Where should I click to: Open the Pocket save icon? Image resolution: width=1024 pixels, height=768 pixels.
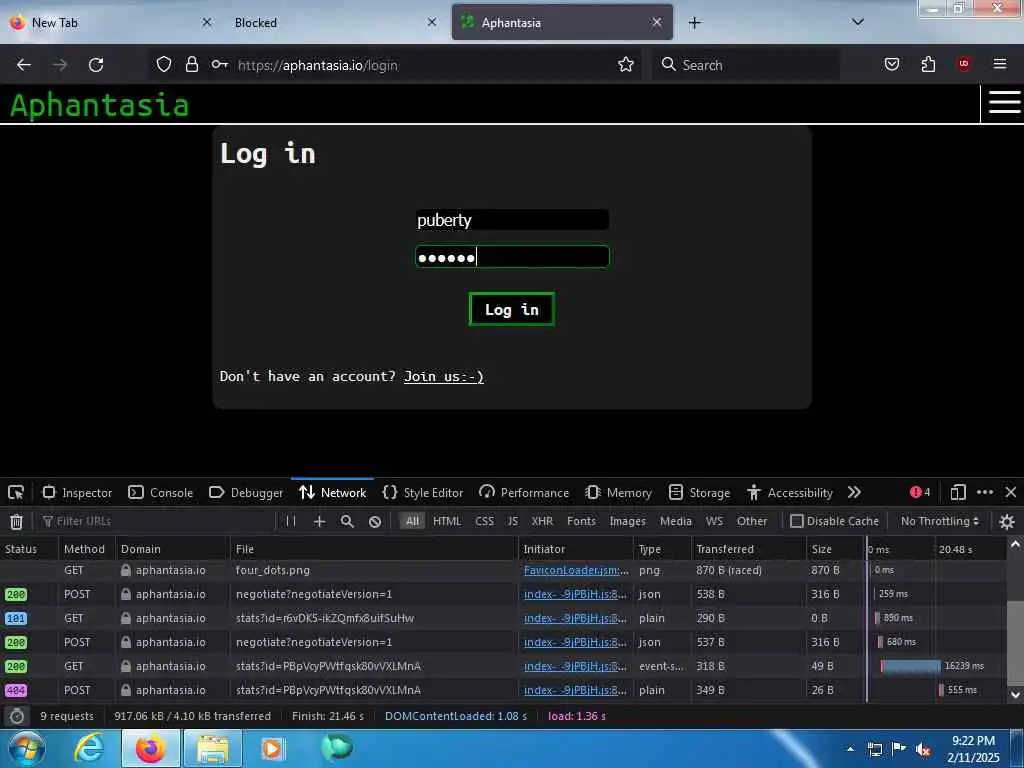click(x=891, y=64)
